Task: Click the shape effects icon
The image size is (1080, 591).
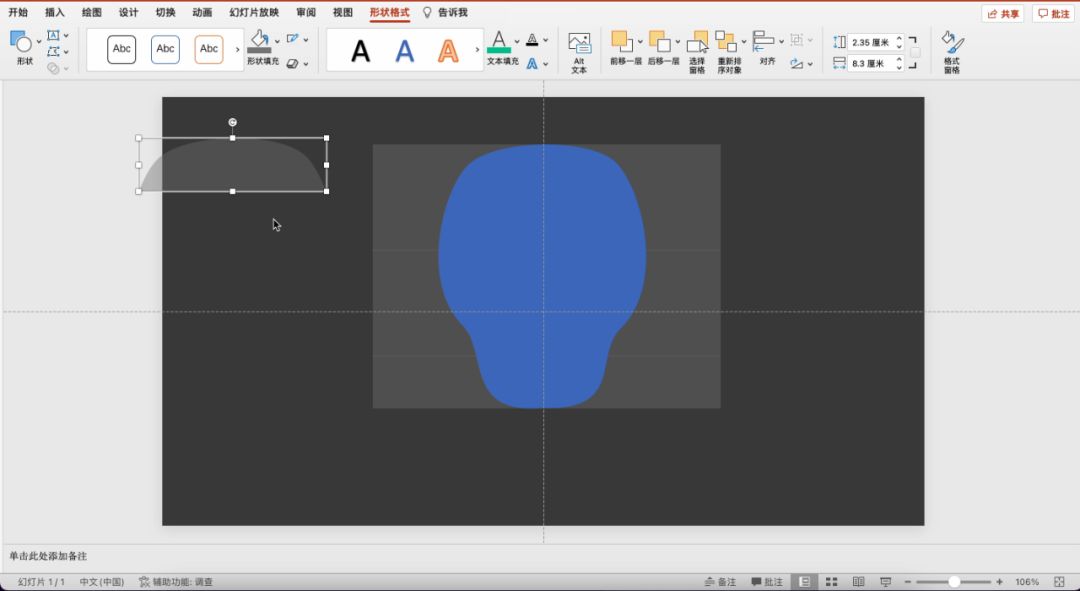Action: click(293, 63)
